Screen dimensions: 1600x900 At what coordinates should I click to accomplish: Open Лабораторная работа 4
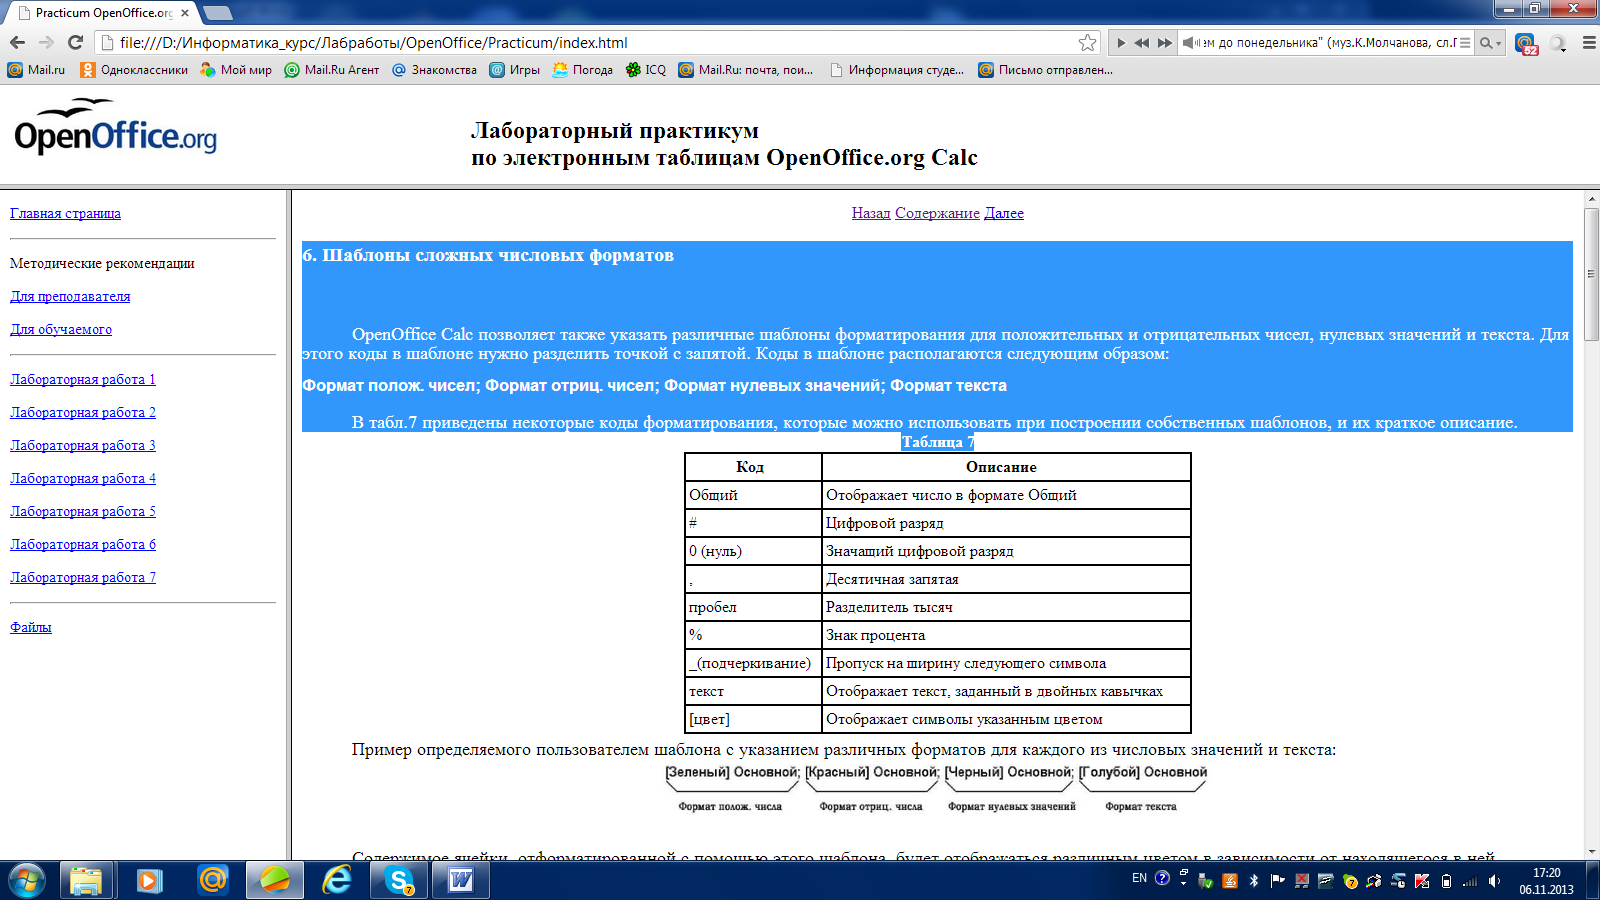(83, 478)
